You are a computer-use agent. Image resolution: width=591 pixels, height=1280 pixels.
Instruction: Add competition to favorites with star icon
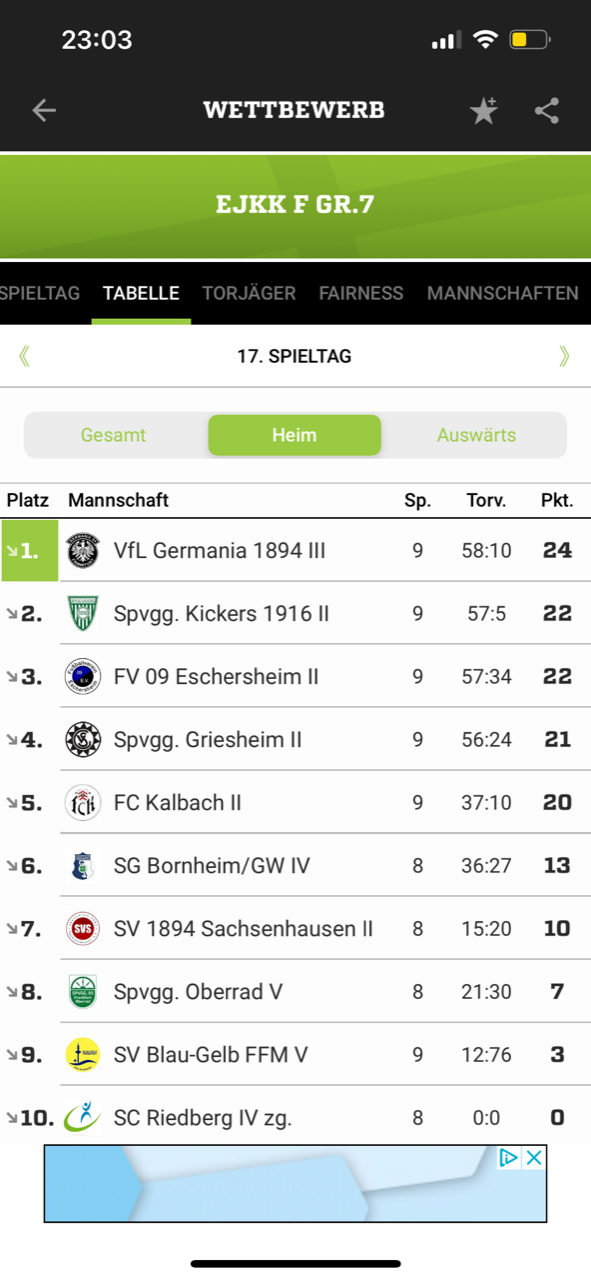484,110
